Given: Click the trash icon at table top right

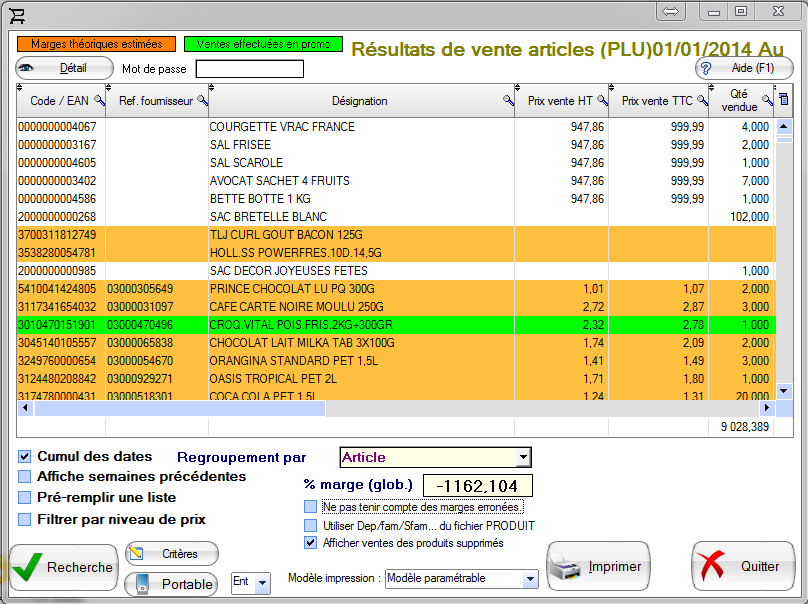Looking at the screenshot, I should (x=784, y=99).
